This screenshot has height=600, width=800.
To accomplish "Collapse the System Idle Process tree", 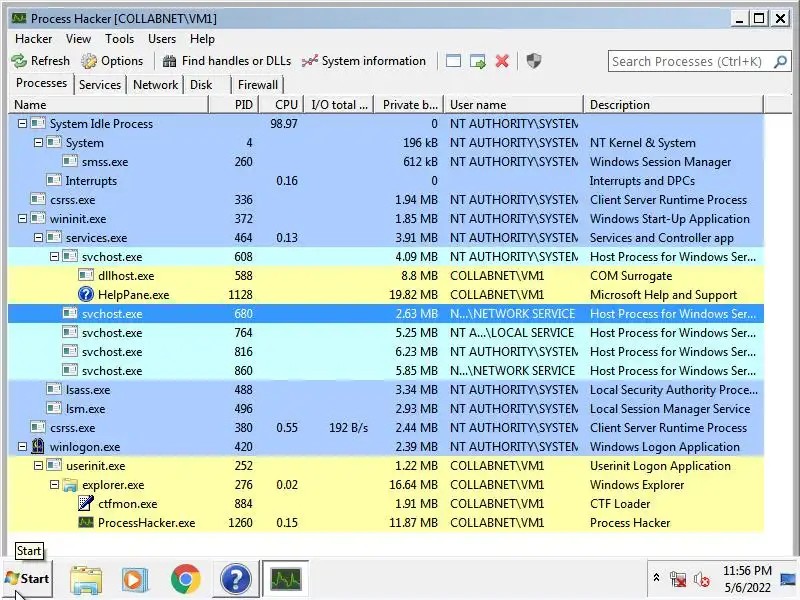I will click(22, 123).
